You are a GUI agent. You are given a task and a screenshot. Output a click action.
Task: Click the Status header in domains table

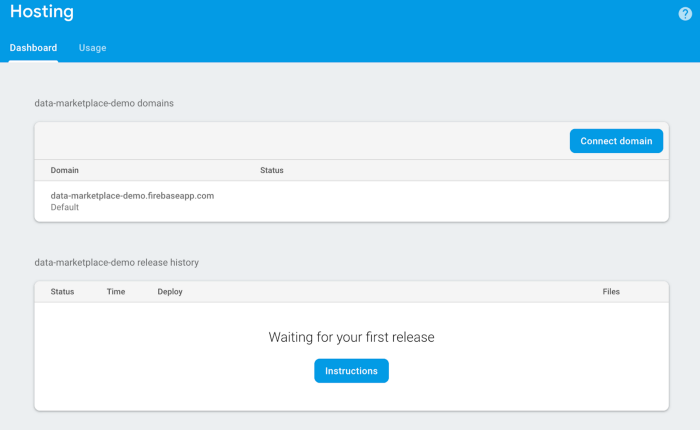[x=272, y=170]
